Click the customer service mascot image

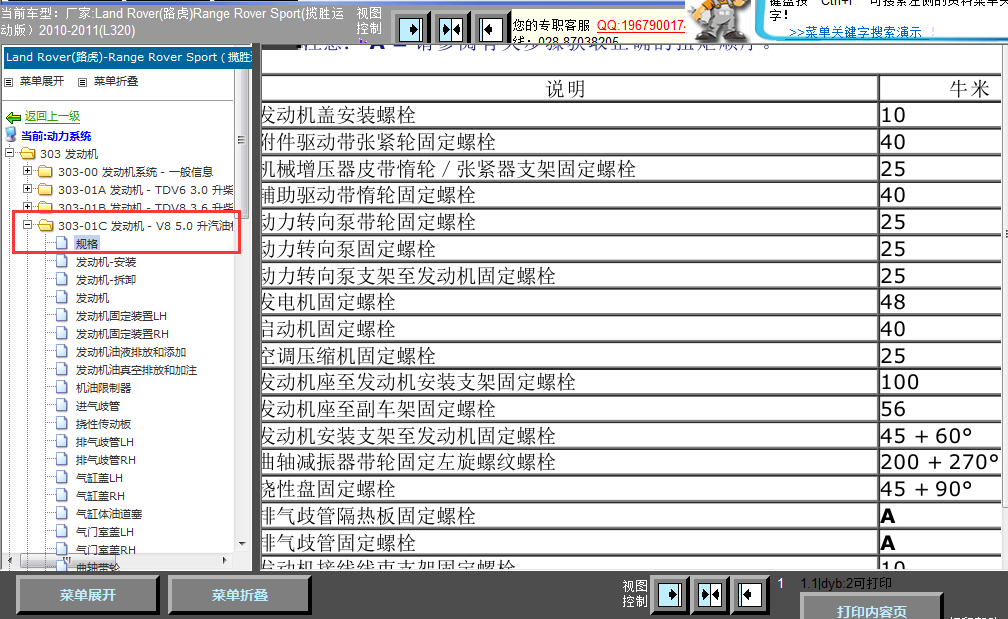720,21
